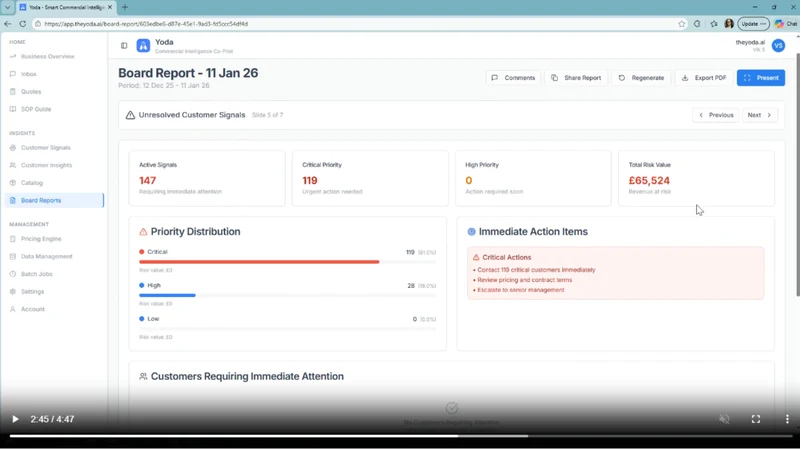This screenshot has height=450, width=800.
Task: Open Customer Signals insights
Action: click(x=45, y=148)
